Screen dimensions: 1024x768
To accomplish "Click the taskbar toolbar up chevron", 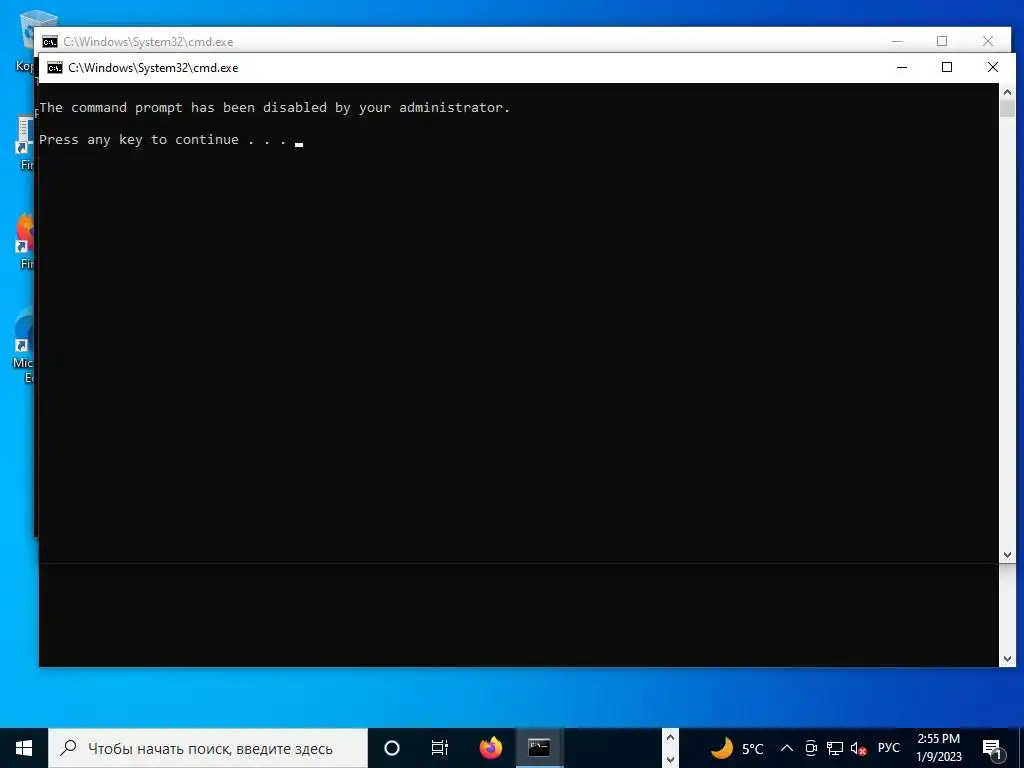I will click(670, 738).
